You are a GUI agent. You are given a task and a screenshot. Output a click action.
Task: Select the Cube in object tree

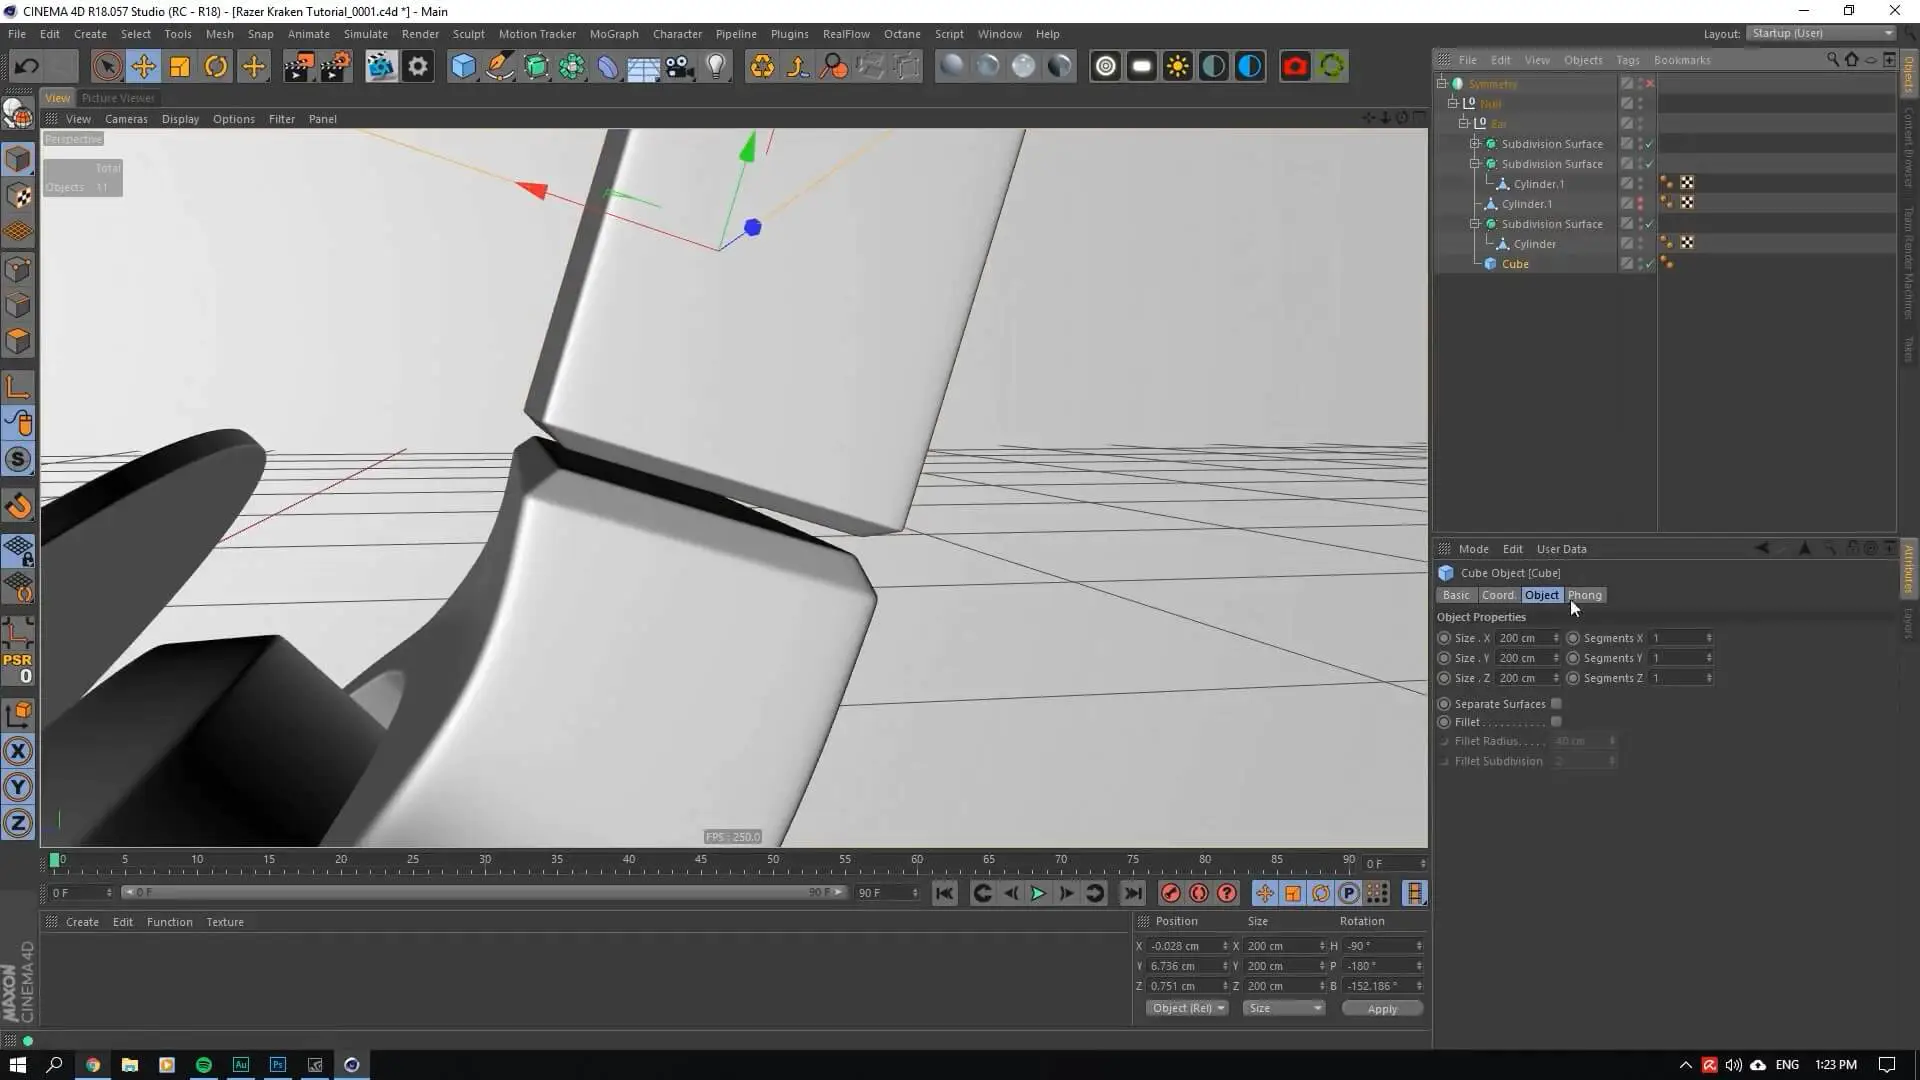point(1515,264)
